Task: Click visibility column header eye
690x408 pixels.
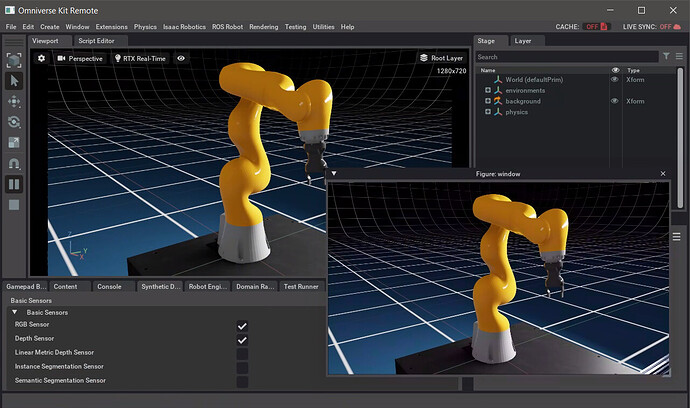Action: 615,70
